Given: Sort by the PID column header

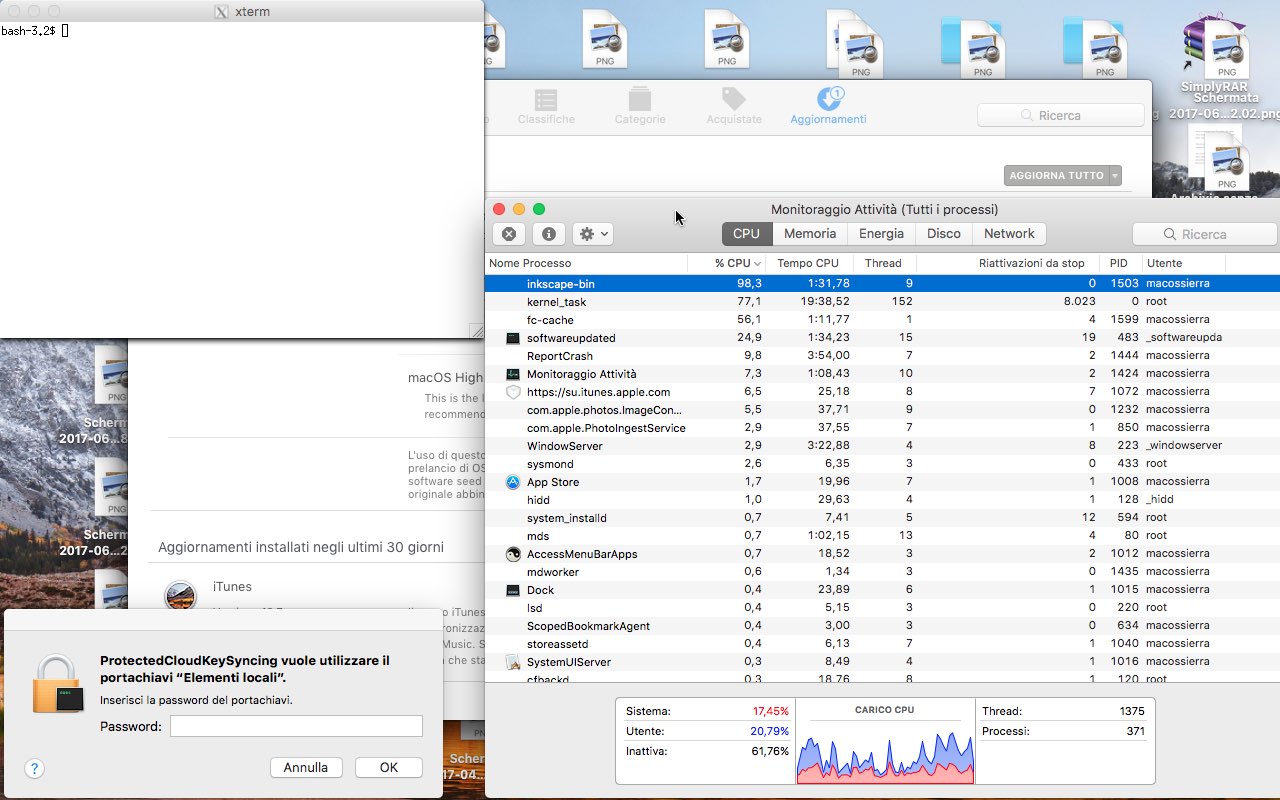Looking at the screenshot, I should tap(1119, 263).
